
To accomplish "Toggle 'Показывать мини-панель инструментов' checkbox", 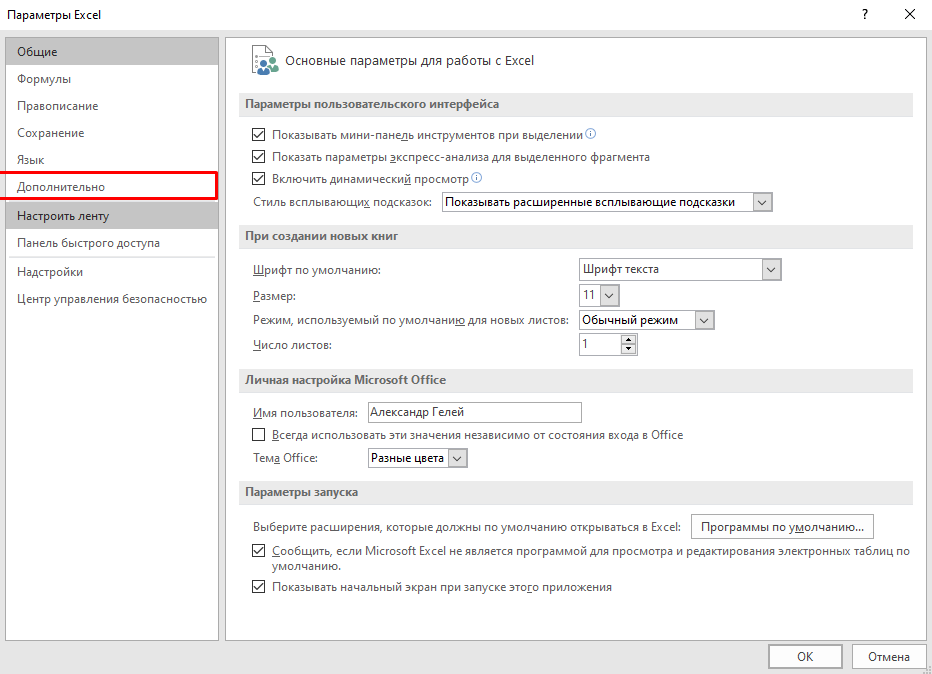I will (x=259, y=135).
